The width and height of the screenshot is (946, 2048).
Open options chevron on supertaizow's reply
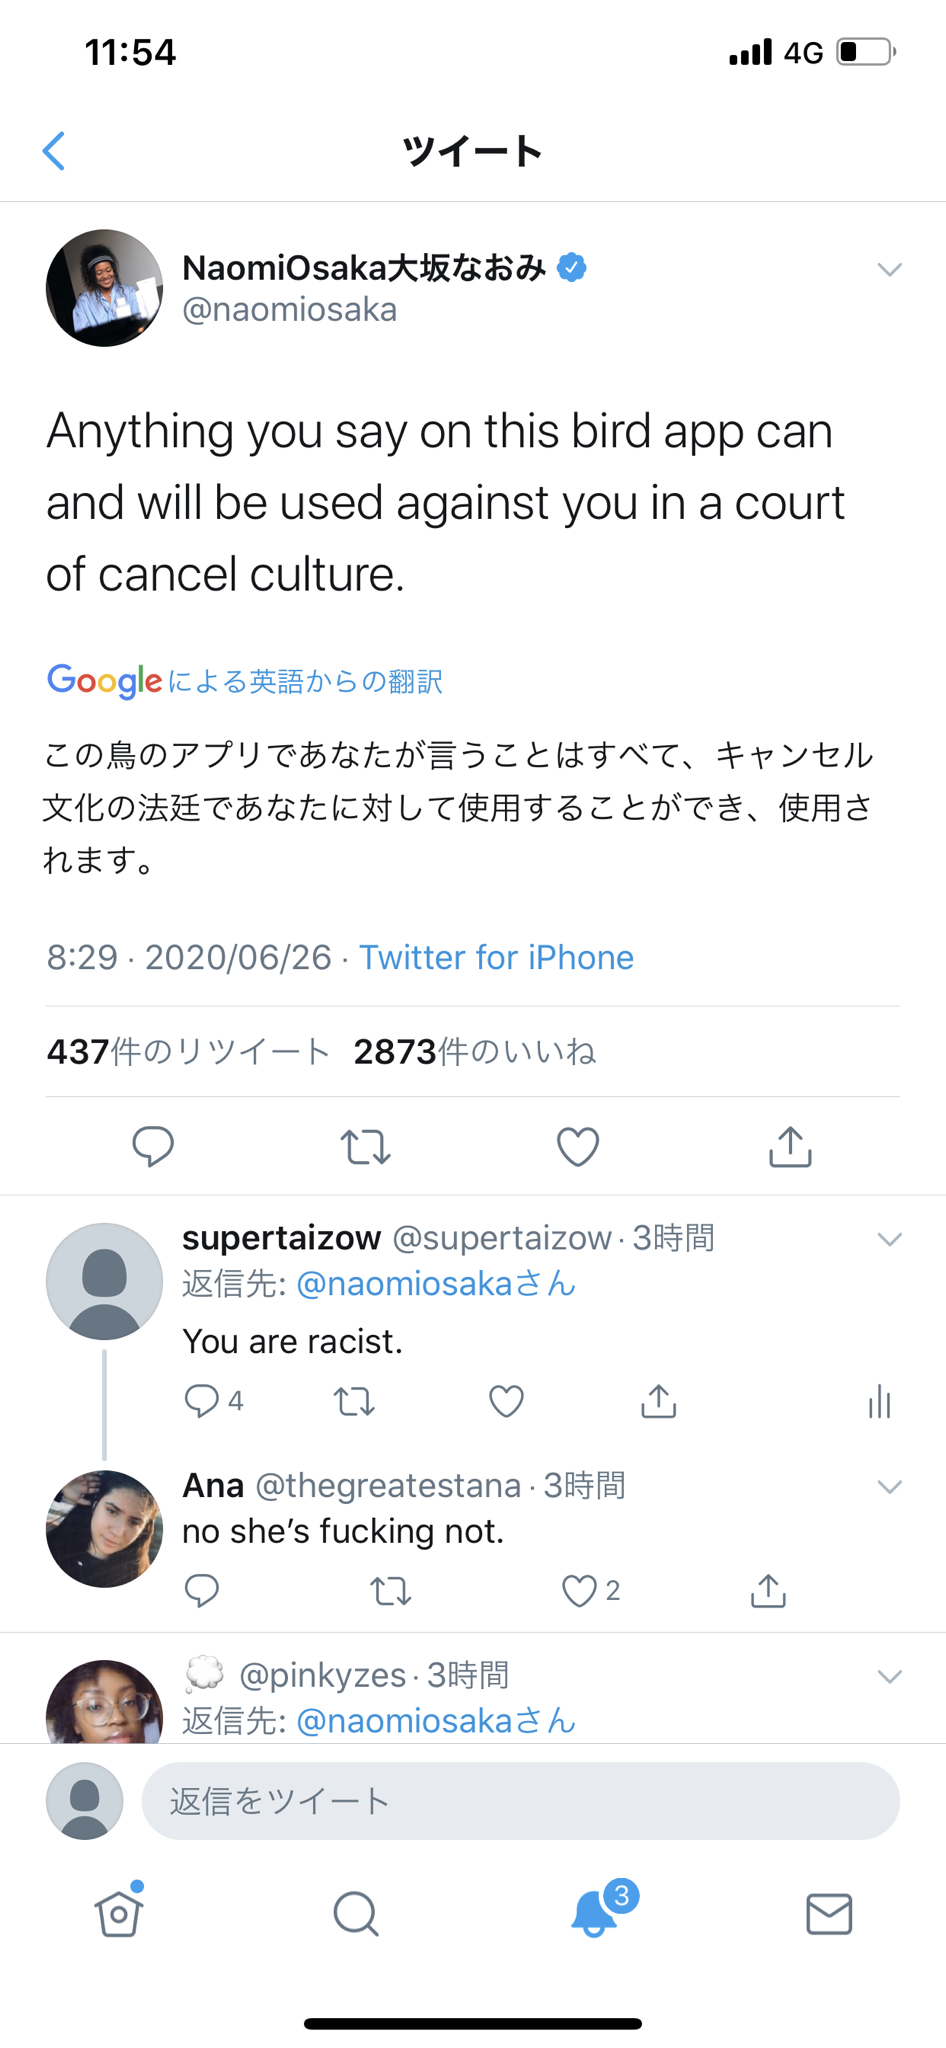[x=889, y=1240]
